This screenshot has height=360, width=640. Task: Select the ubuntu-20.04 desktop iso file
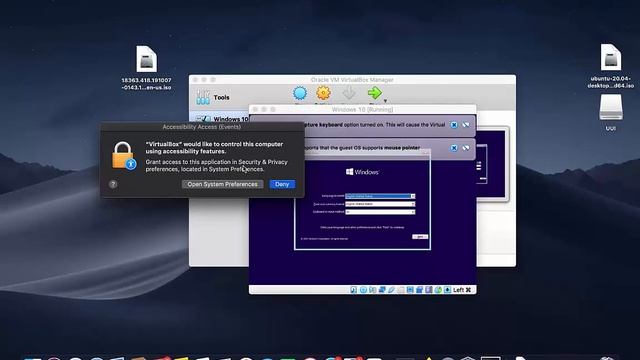(611, 66)
